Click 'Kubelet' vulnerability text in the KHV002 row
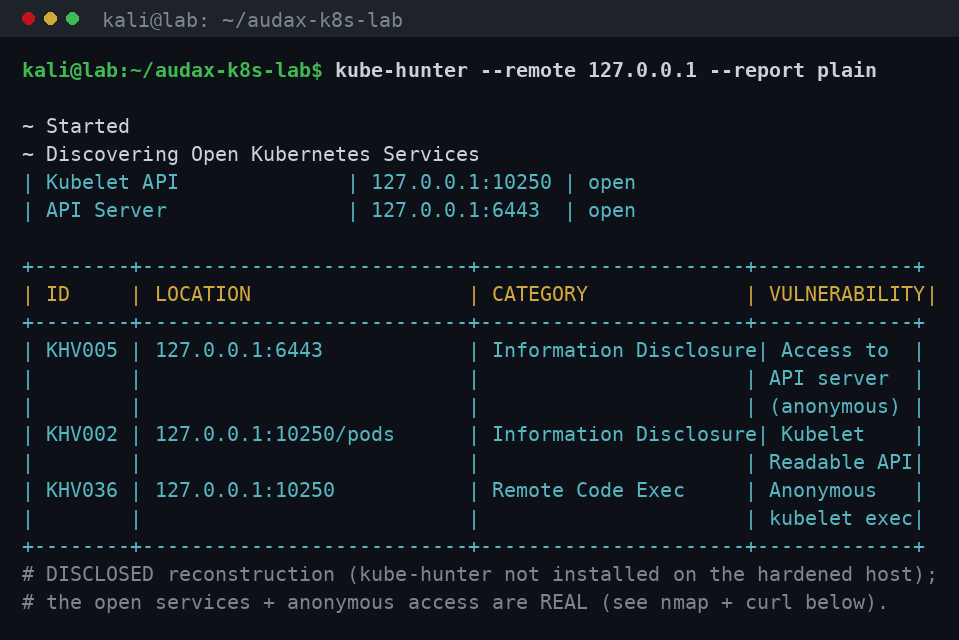This screenshot has height=640, width=959. pyautogui.click(x=822, y=434)
